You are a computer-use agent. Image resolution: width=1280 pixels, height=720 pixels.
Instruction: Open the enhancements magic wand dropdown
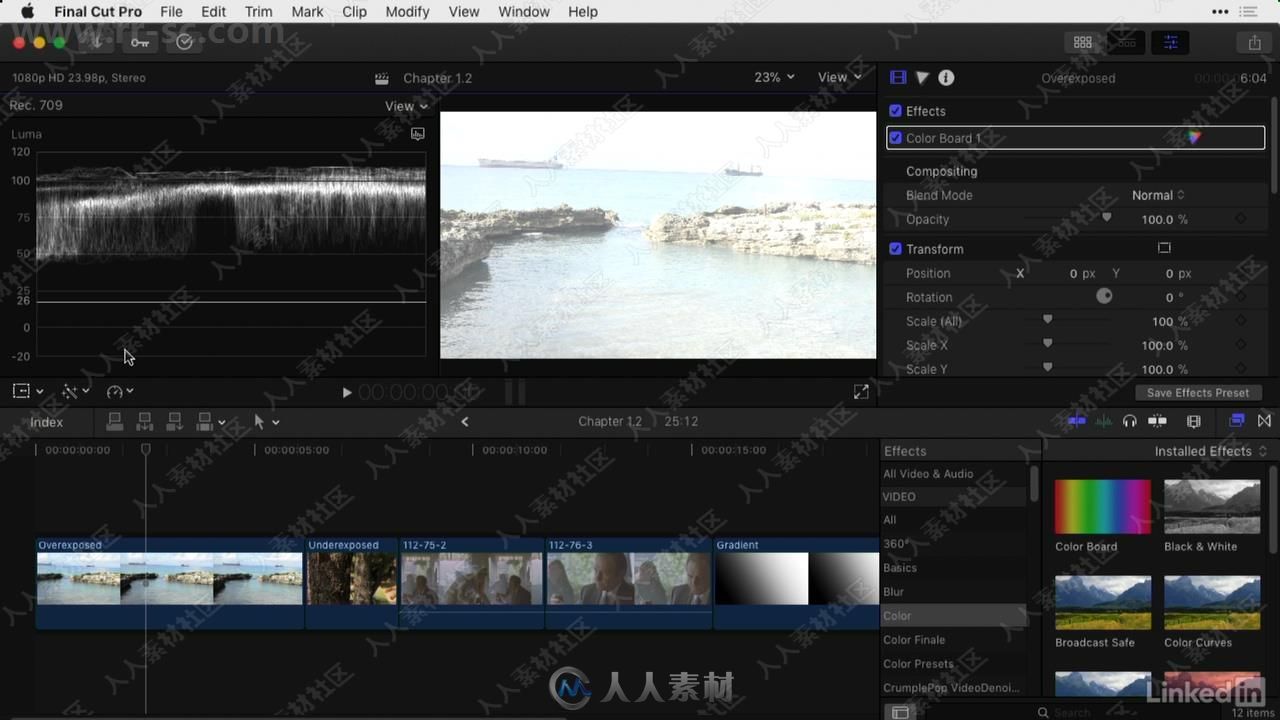click(75, 391)
